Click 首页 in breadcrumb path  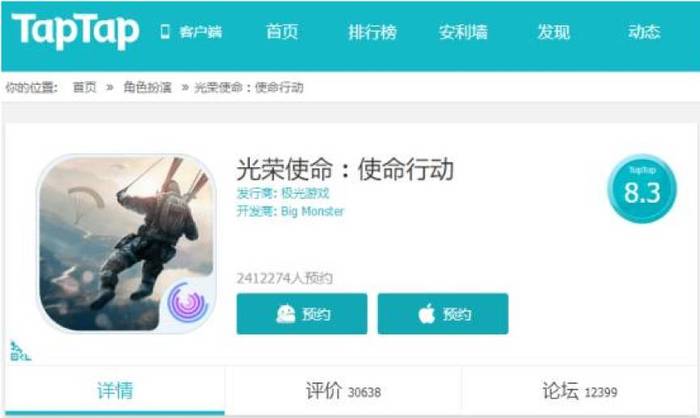point(84,88)
